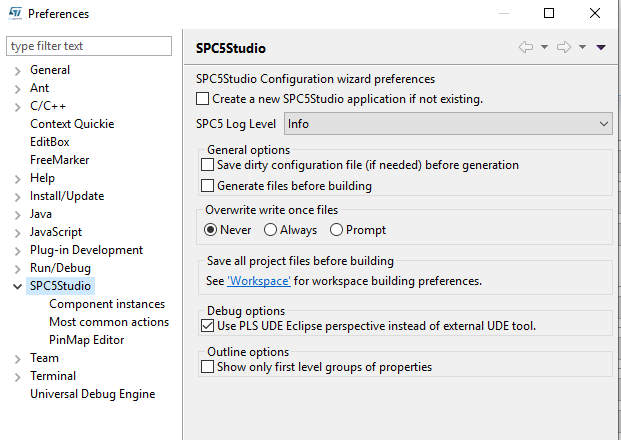Select the SPC5Studio tree item
This screenshot has width=621, height=440.
coord(61,286)
